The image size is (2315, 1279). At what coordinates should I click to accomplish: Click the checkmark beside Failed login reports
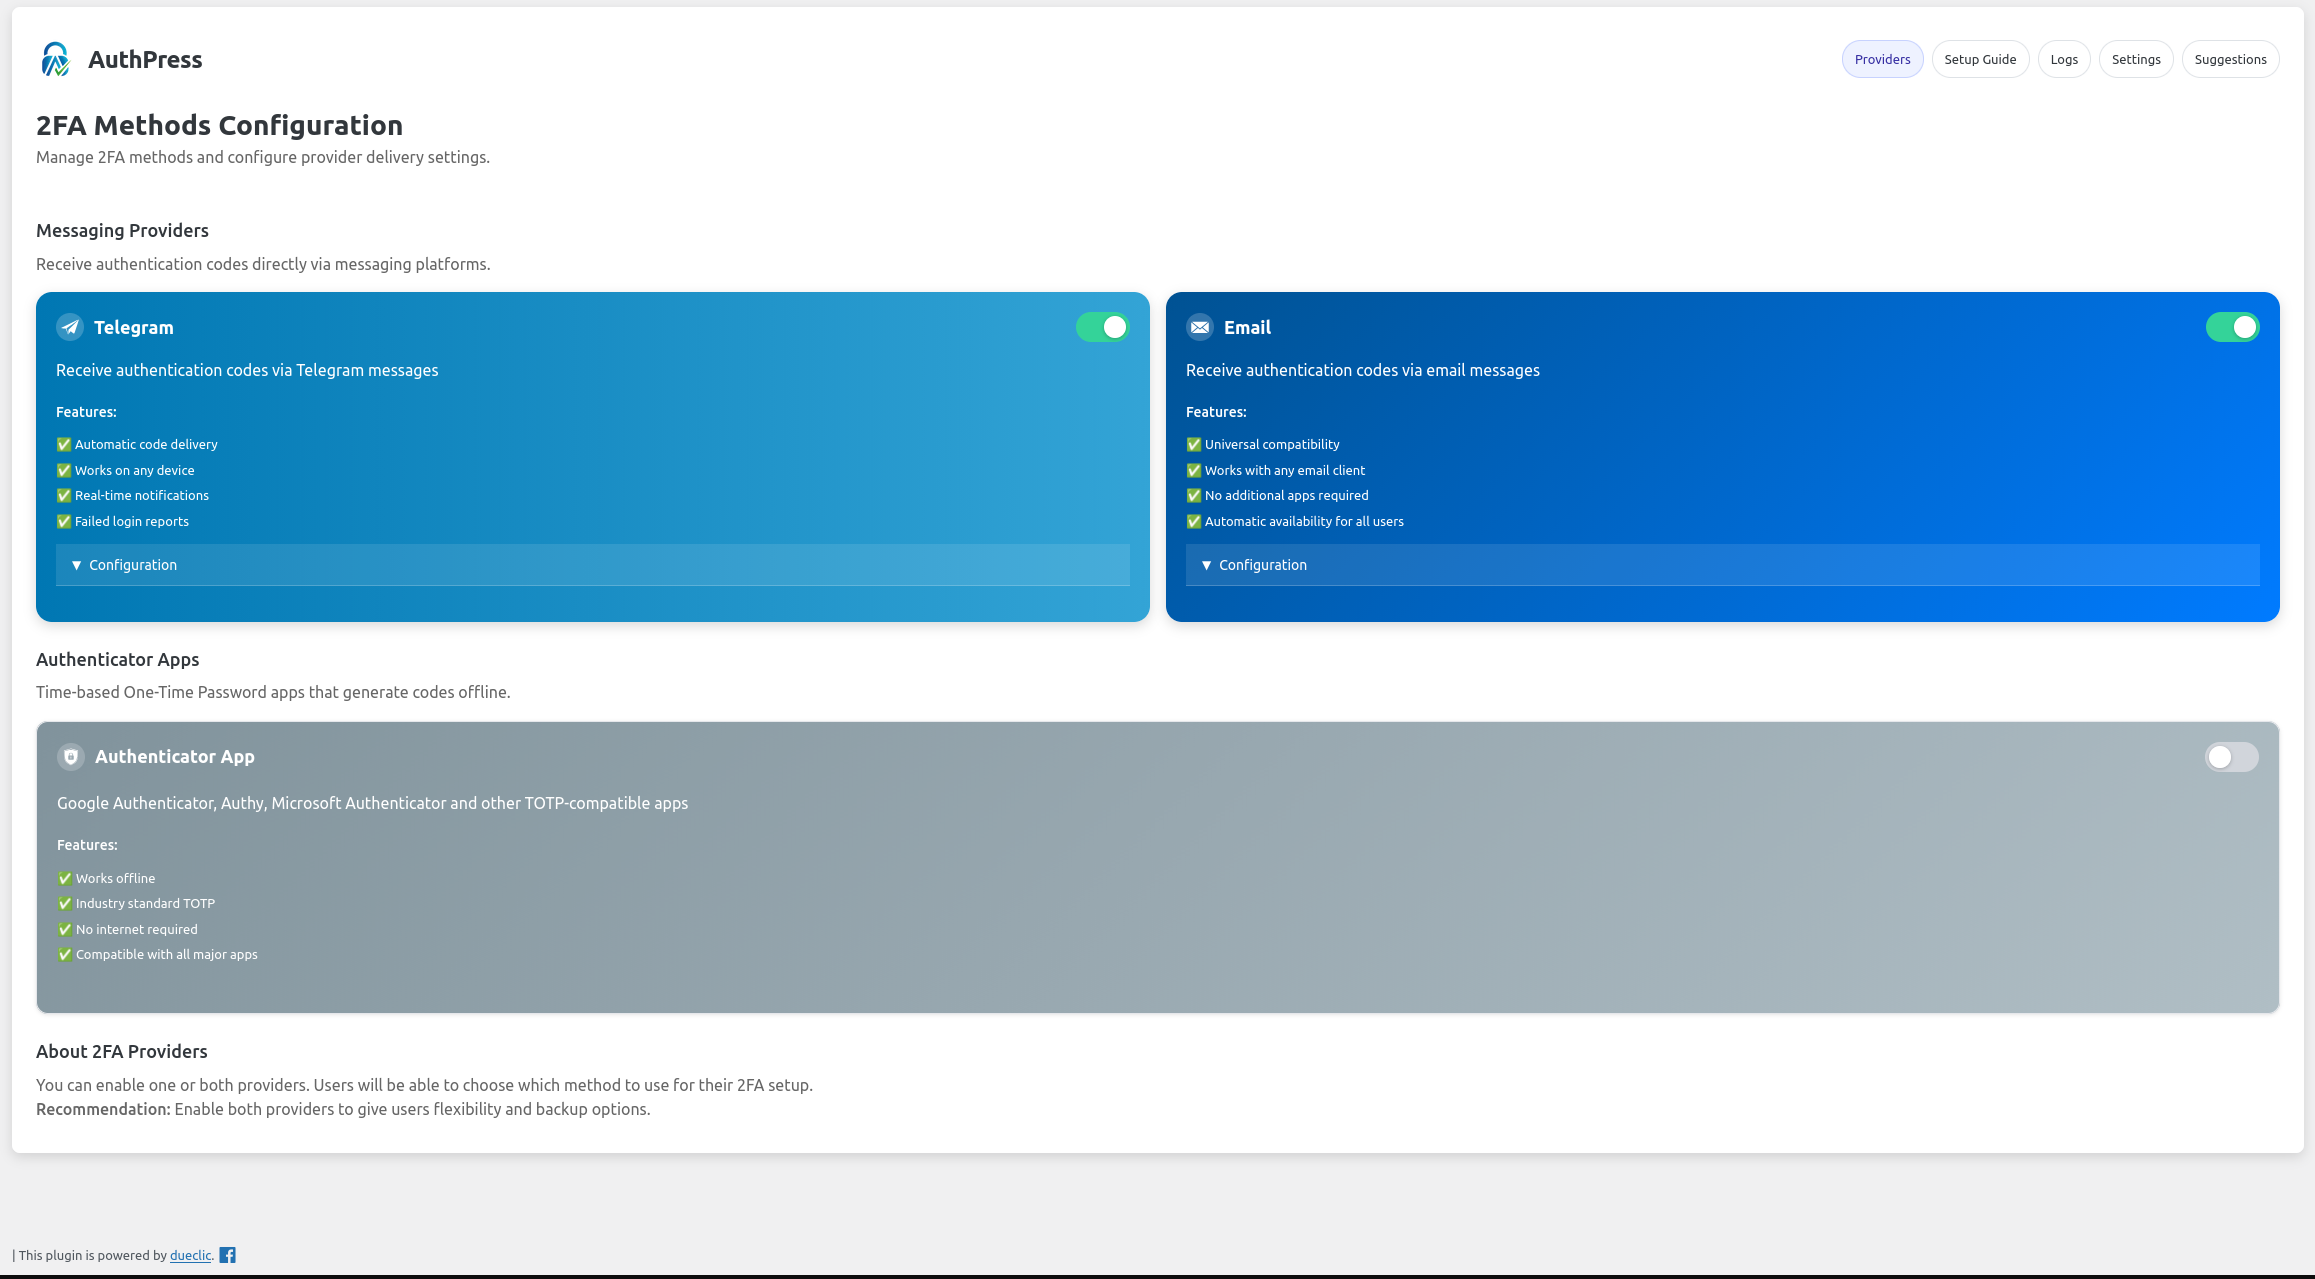pyautogui.click(x=63, y=521)
